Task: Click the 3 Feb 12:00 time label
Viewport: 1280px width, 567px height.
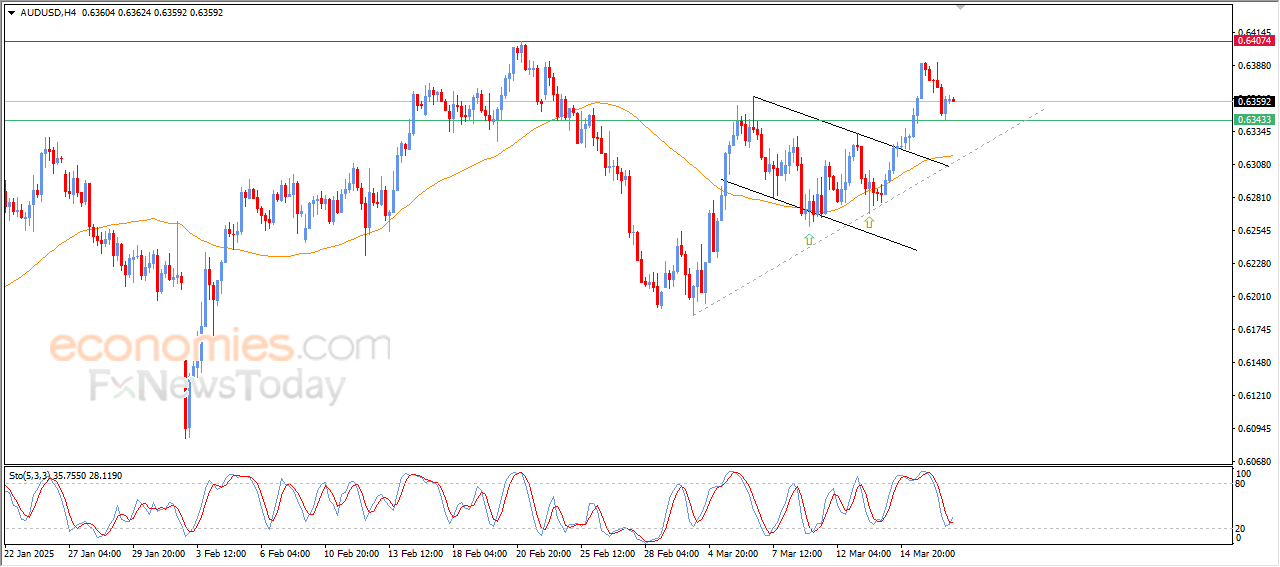Action: click(x=219, y=552)
